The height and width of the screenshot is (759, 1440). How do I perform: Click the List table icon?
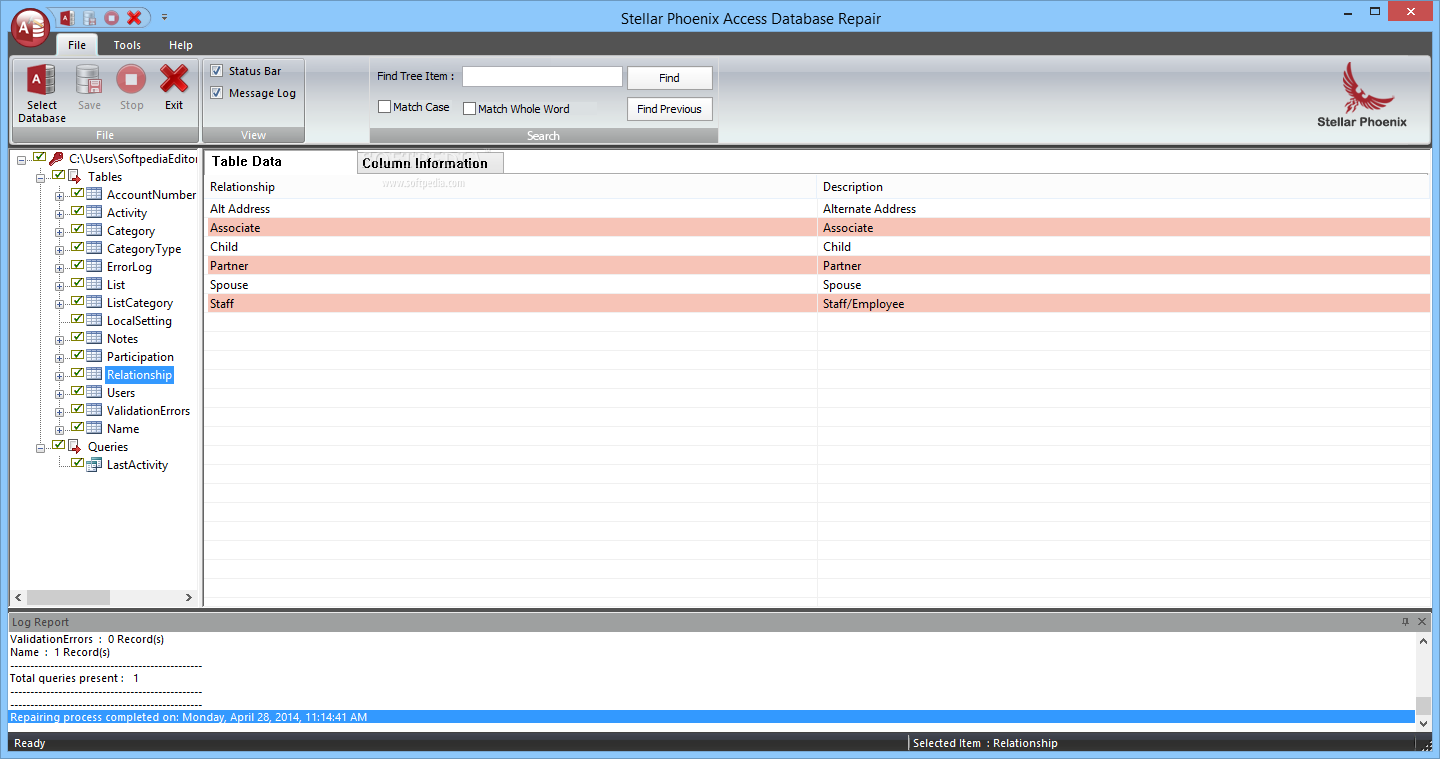pyautogui.click(x=94, y=284)
